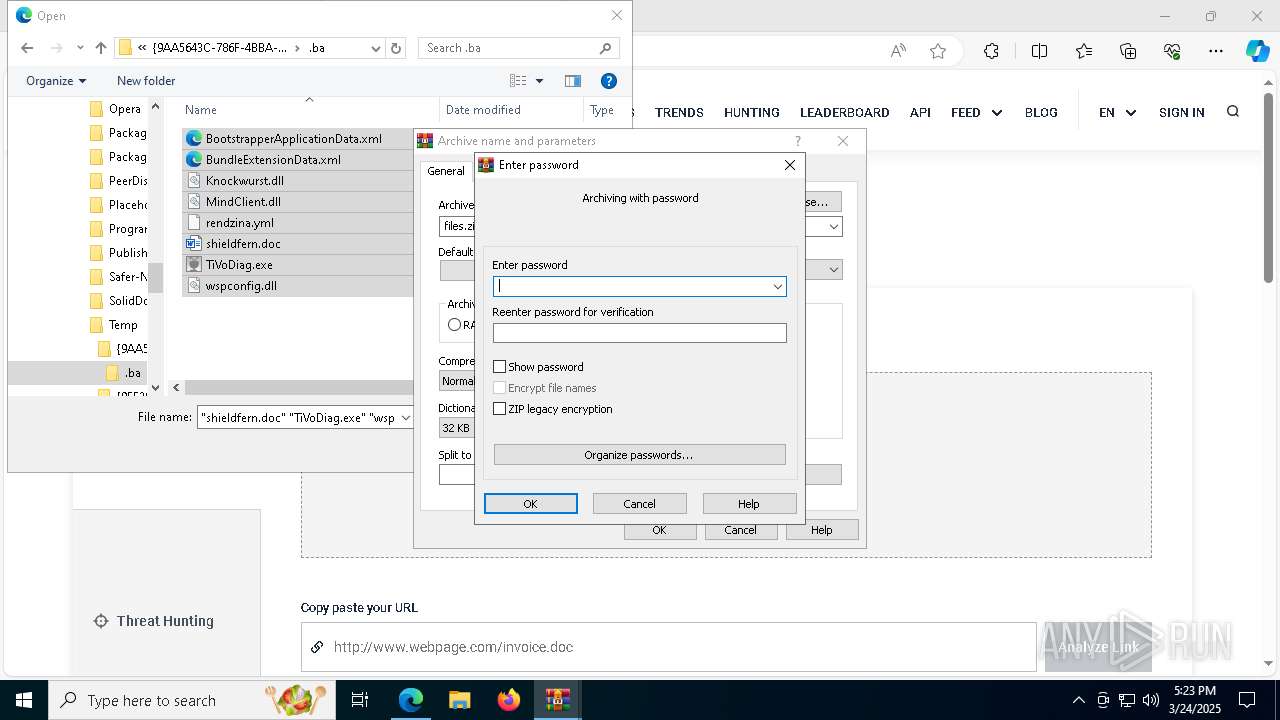1280x720 pixels.
Task: Open Edge extensions icon
Action: [x=991, y=51]
